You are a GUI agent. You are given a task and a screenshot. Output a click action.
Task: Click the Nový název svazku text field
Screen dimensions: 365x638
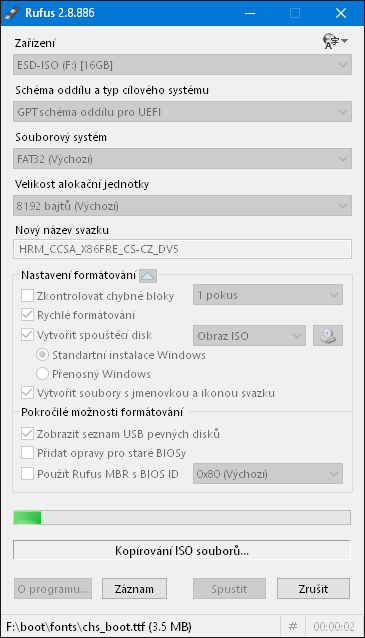[x=182, y=249]
